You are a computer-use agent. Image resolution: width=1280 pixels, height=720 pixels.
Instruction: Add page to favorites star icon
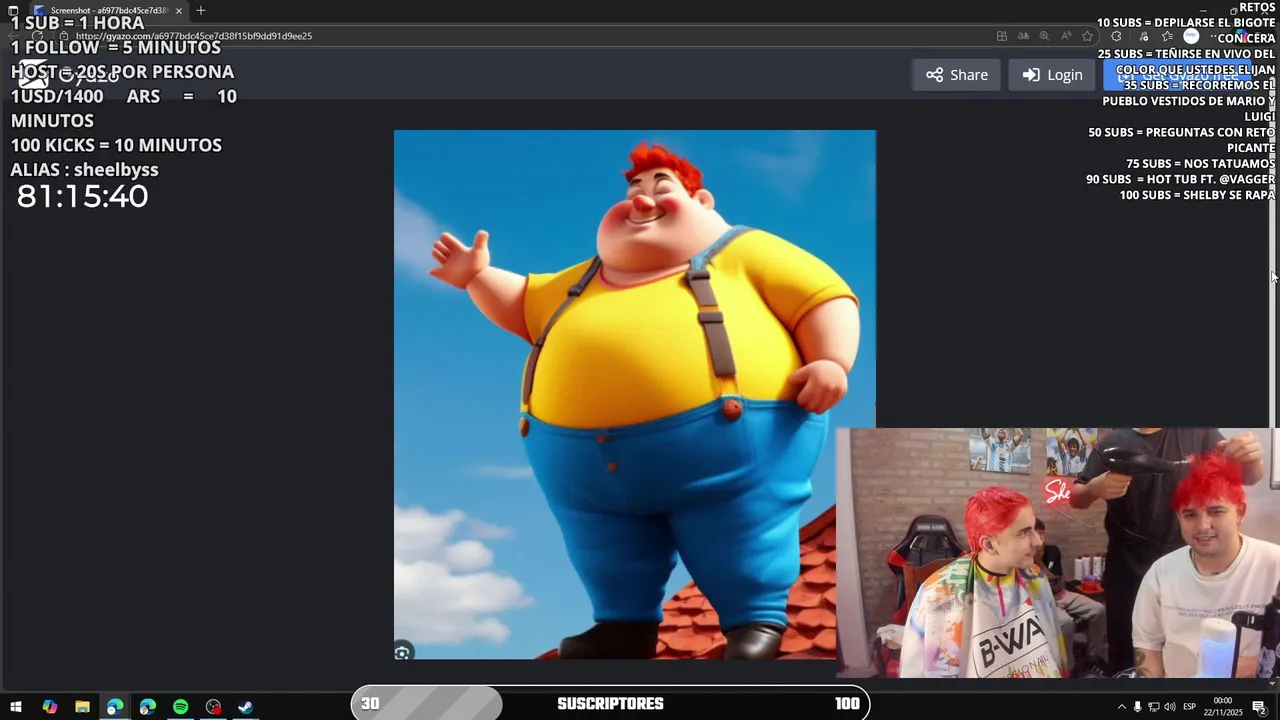click(1087, 36)
